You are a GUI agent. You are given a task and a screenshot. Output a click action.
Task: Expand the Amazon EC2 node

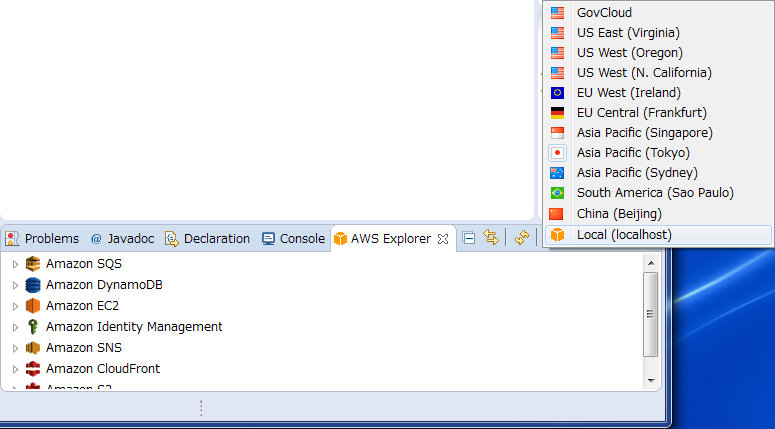(x=15, y=306)
